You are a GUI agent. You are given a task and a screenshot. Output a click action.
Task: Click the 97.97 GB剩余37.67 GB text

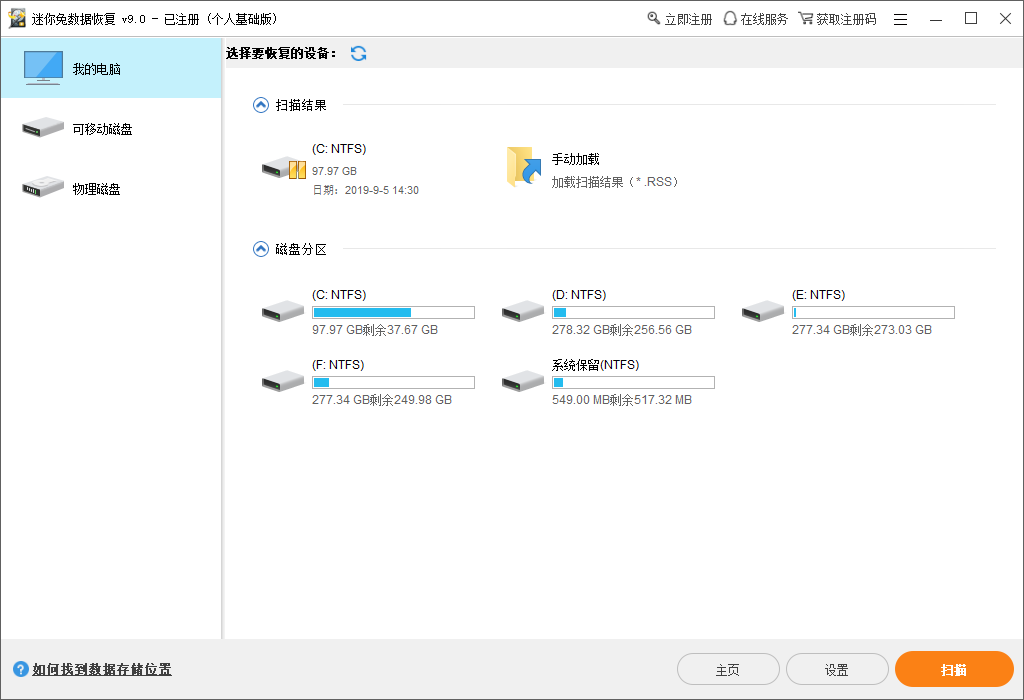[375, 330]
